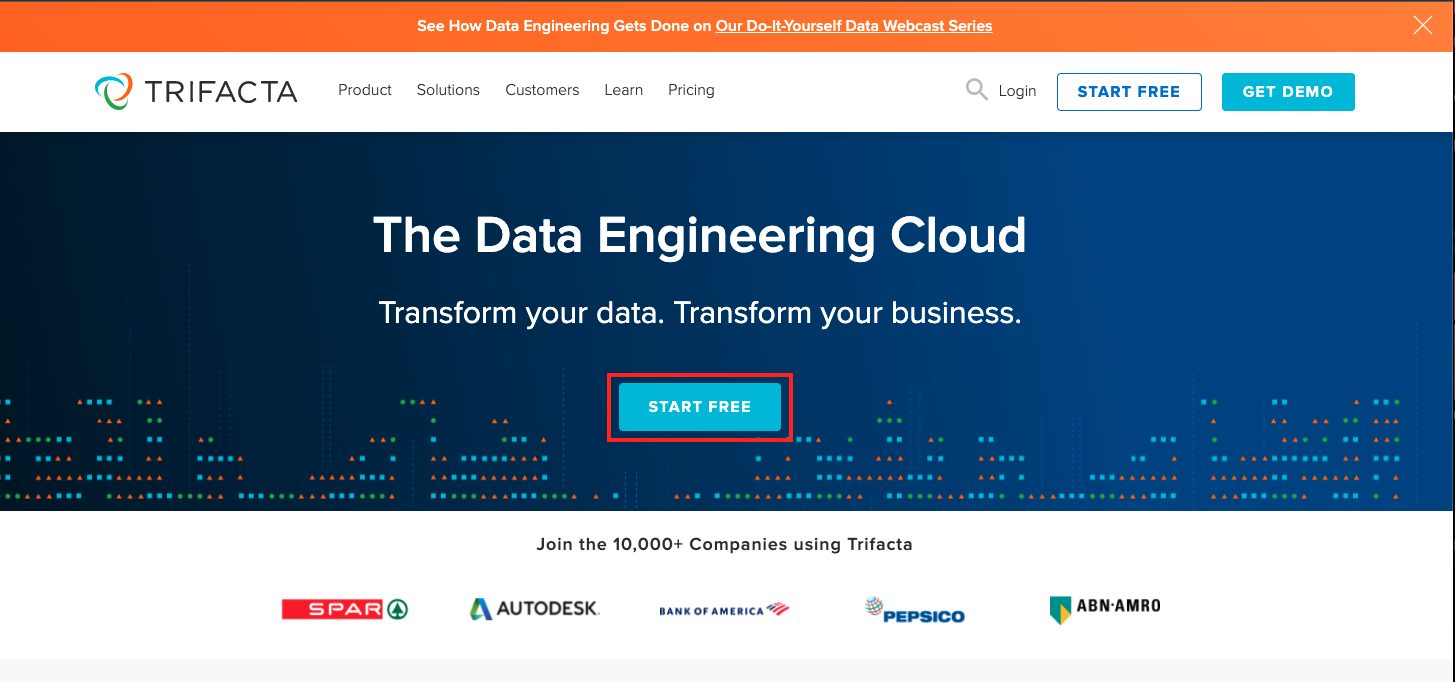Image resolution: width=1455 pixels, height=682 pixels.
Task: Open the search magnifier icon
Action: 976,89
